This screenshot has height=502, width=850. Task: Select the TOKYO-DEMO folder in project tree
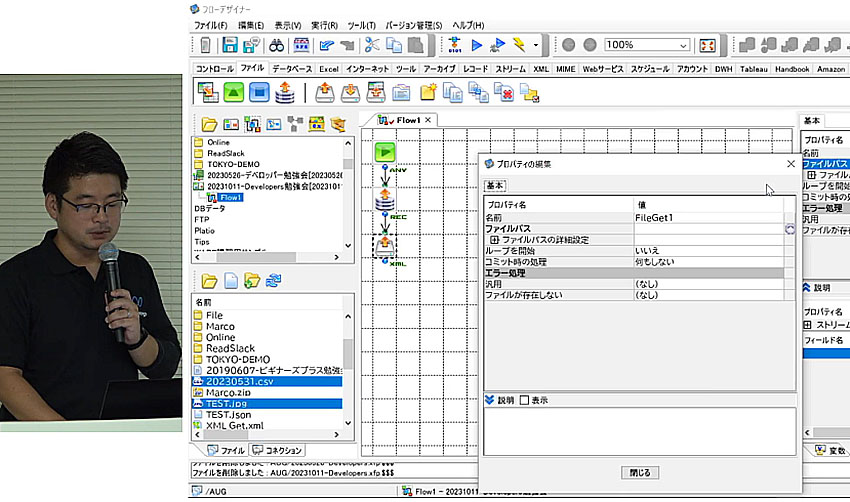point(233,164)
